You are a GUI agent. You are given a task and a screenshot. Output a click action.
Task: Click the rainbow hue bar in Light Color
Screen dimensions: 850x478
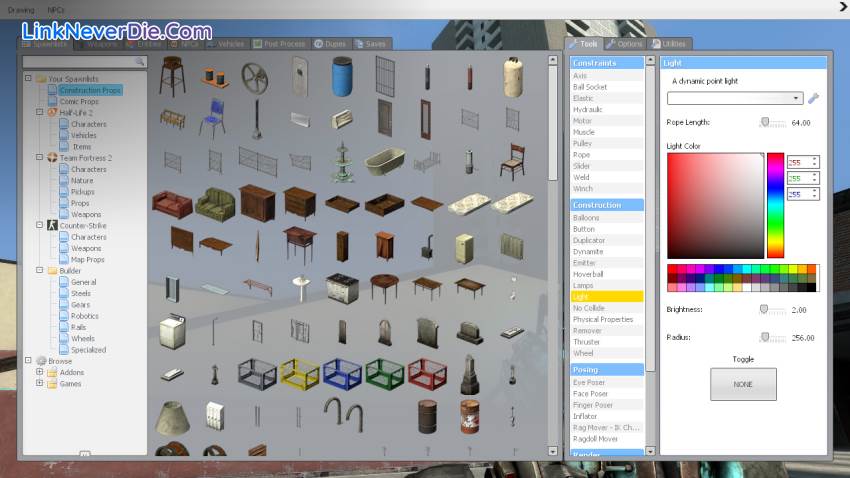(775, 205)
